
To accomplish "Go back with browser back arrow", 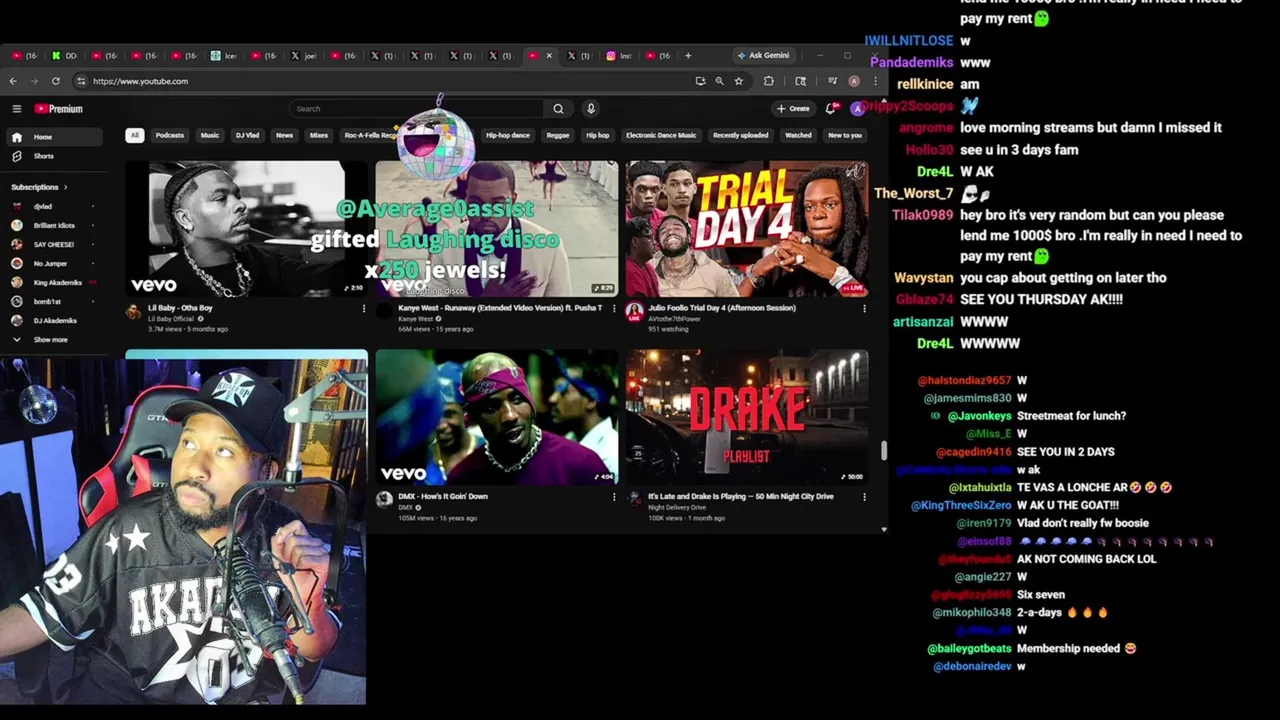I will pos(13,81).
